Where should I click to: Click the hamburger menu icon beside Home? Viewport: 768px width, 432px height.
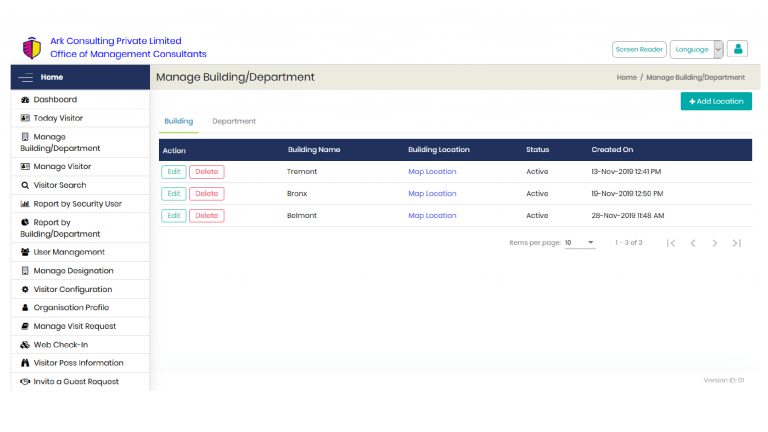pyautogui.click(x=25, y=77)
